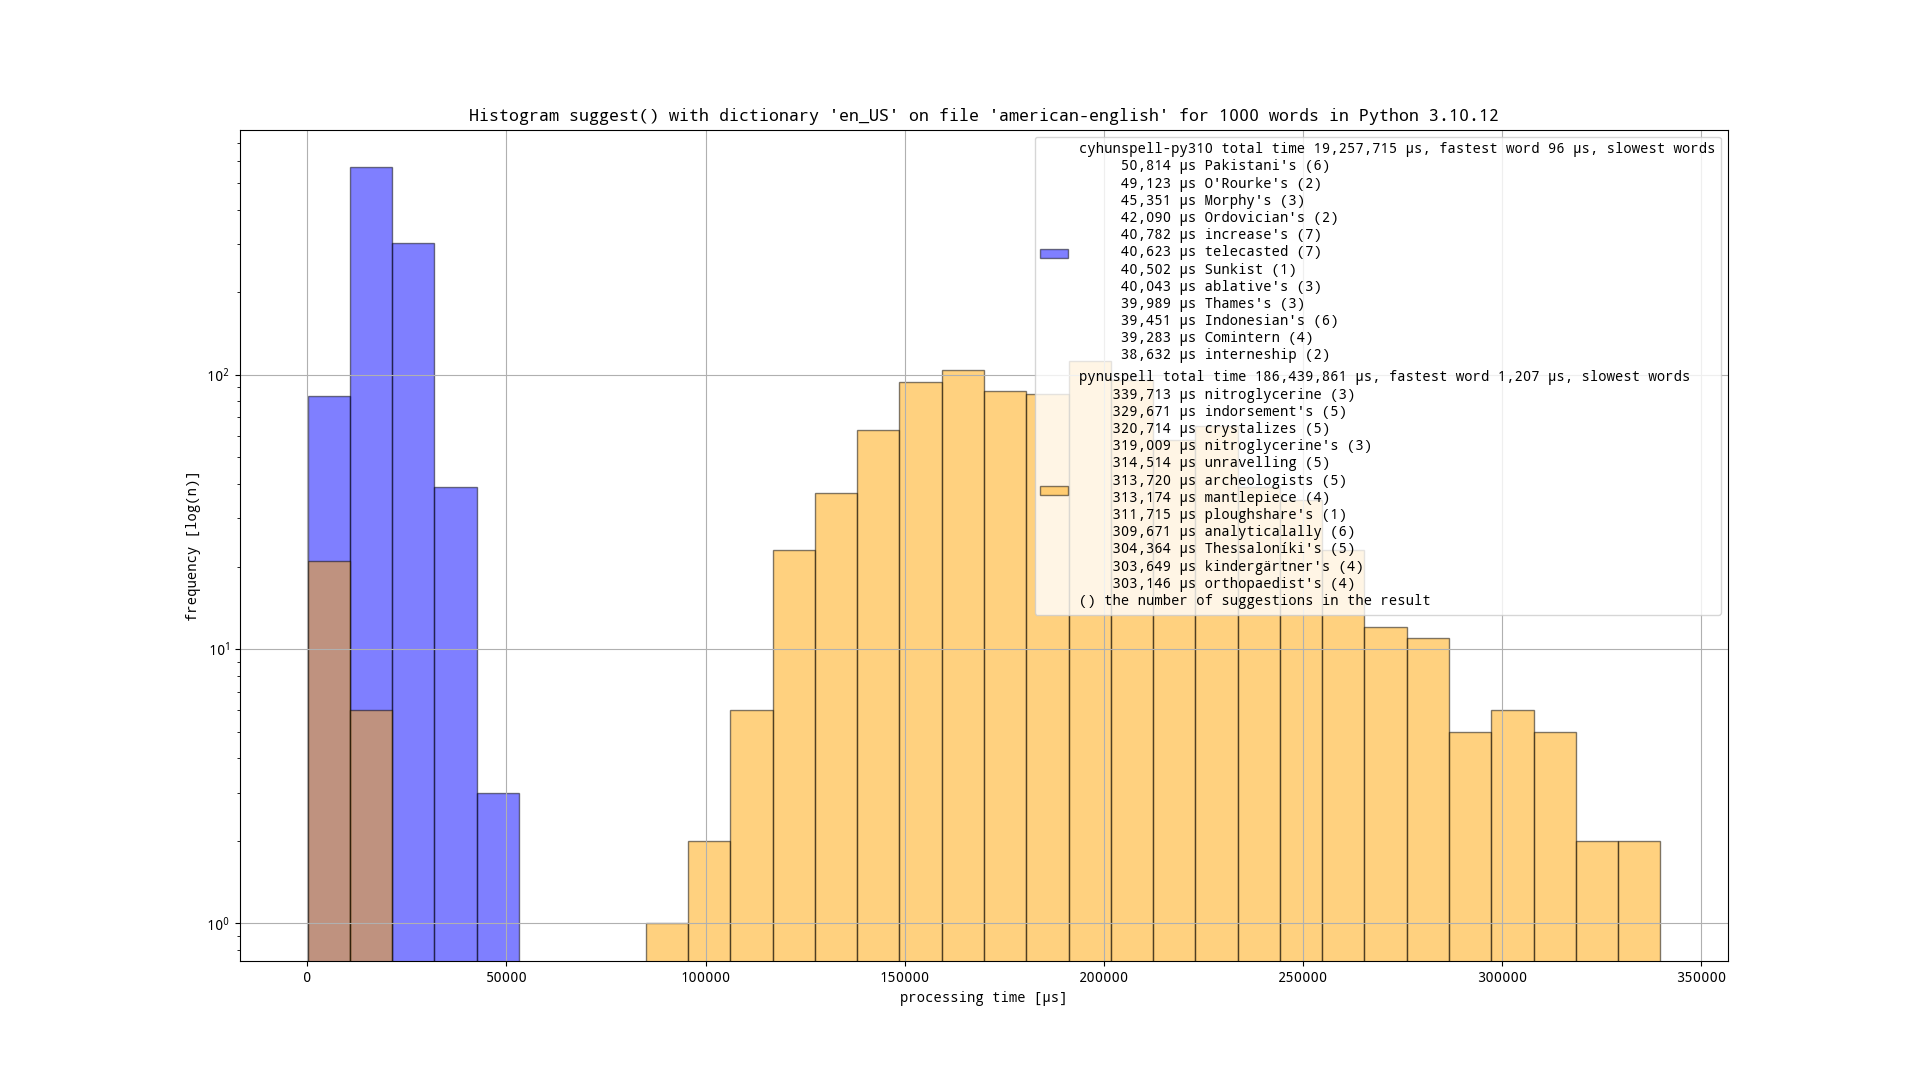Select the 'frequency [log(n)]' axis label
The width and height of the screenshot is (1920, 1080).
(192, 546)
